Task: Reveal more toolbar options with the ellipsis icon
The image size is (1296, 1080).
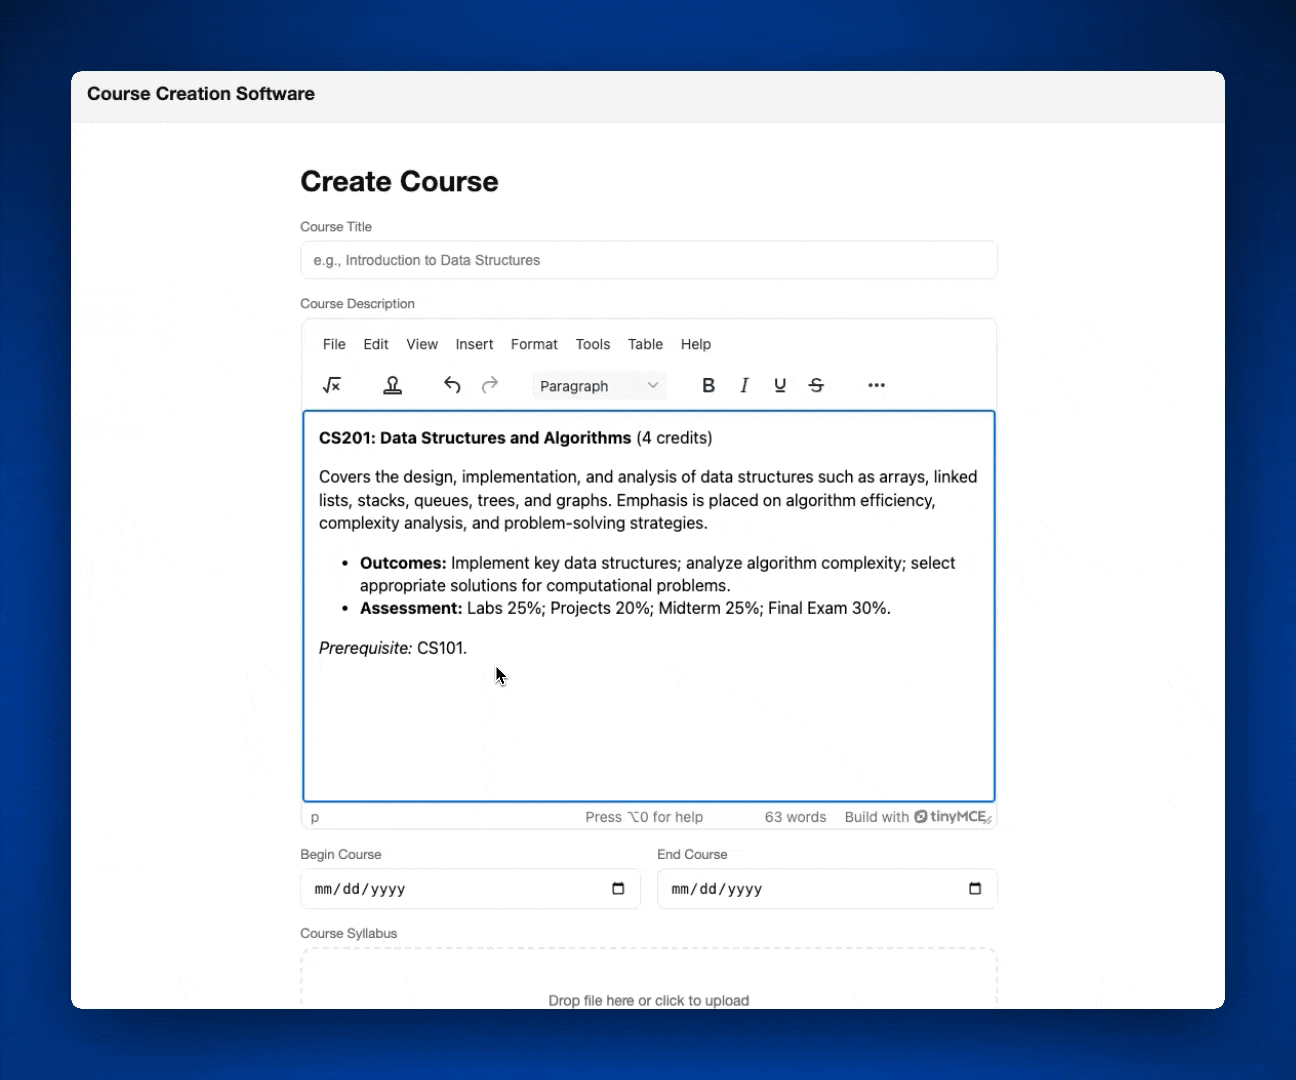Action: (876, 385)
